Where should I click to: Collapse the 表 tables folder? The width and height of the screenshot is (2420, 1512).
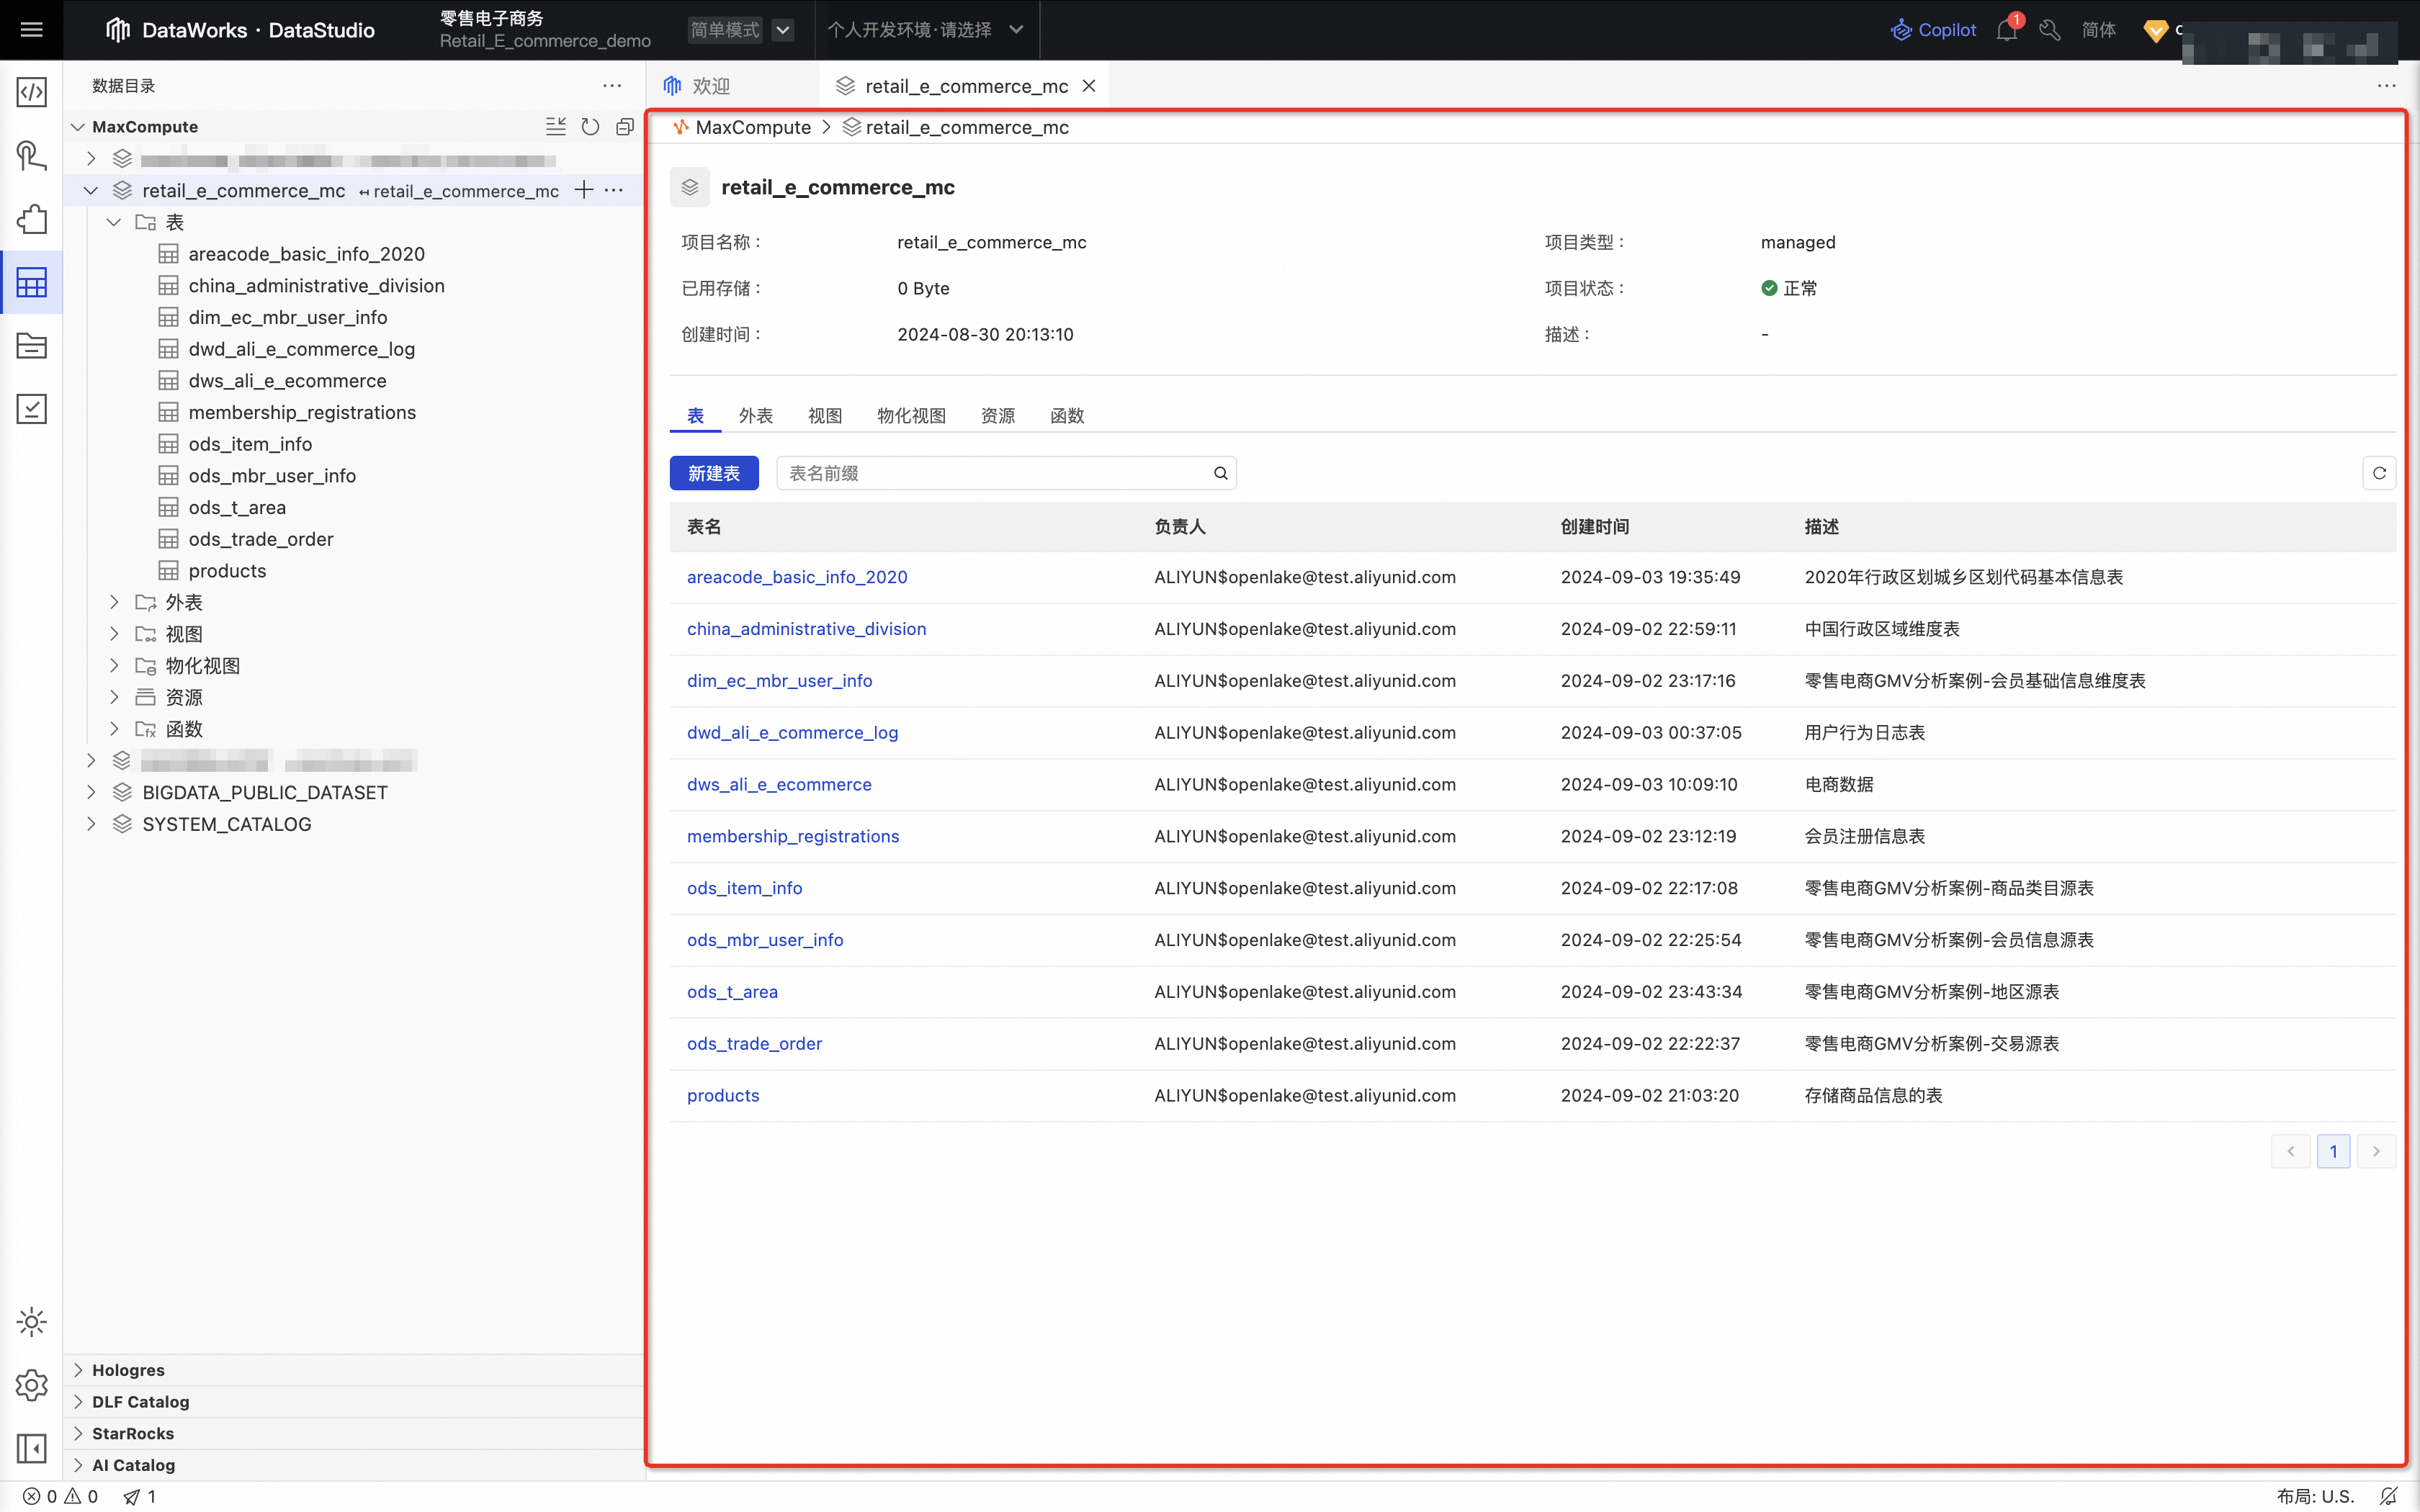click(x=114, y=222)
